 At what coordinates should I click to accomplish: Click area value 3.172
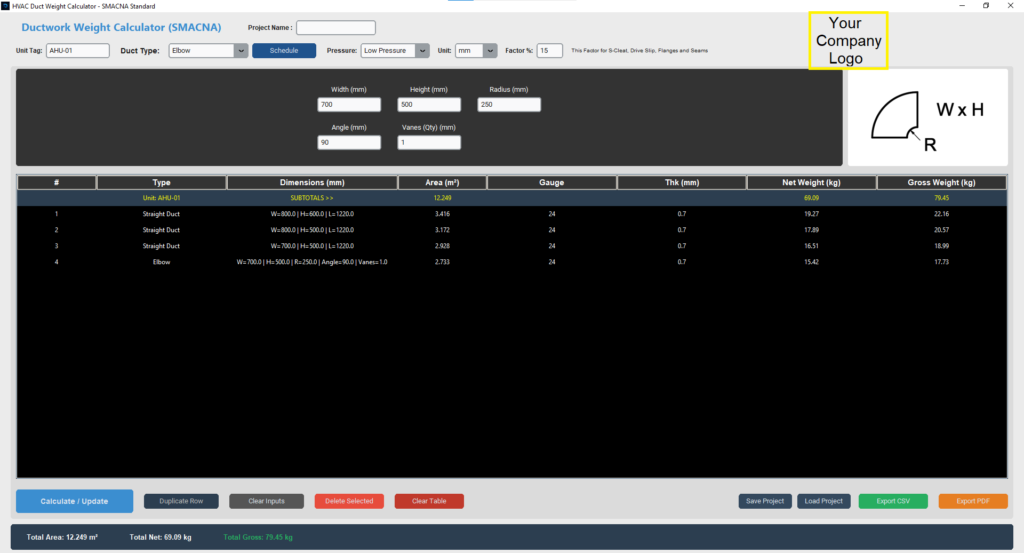[x=442, y=230]
